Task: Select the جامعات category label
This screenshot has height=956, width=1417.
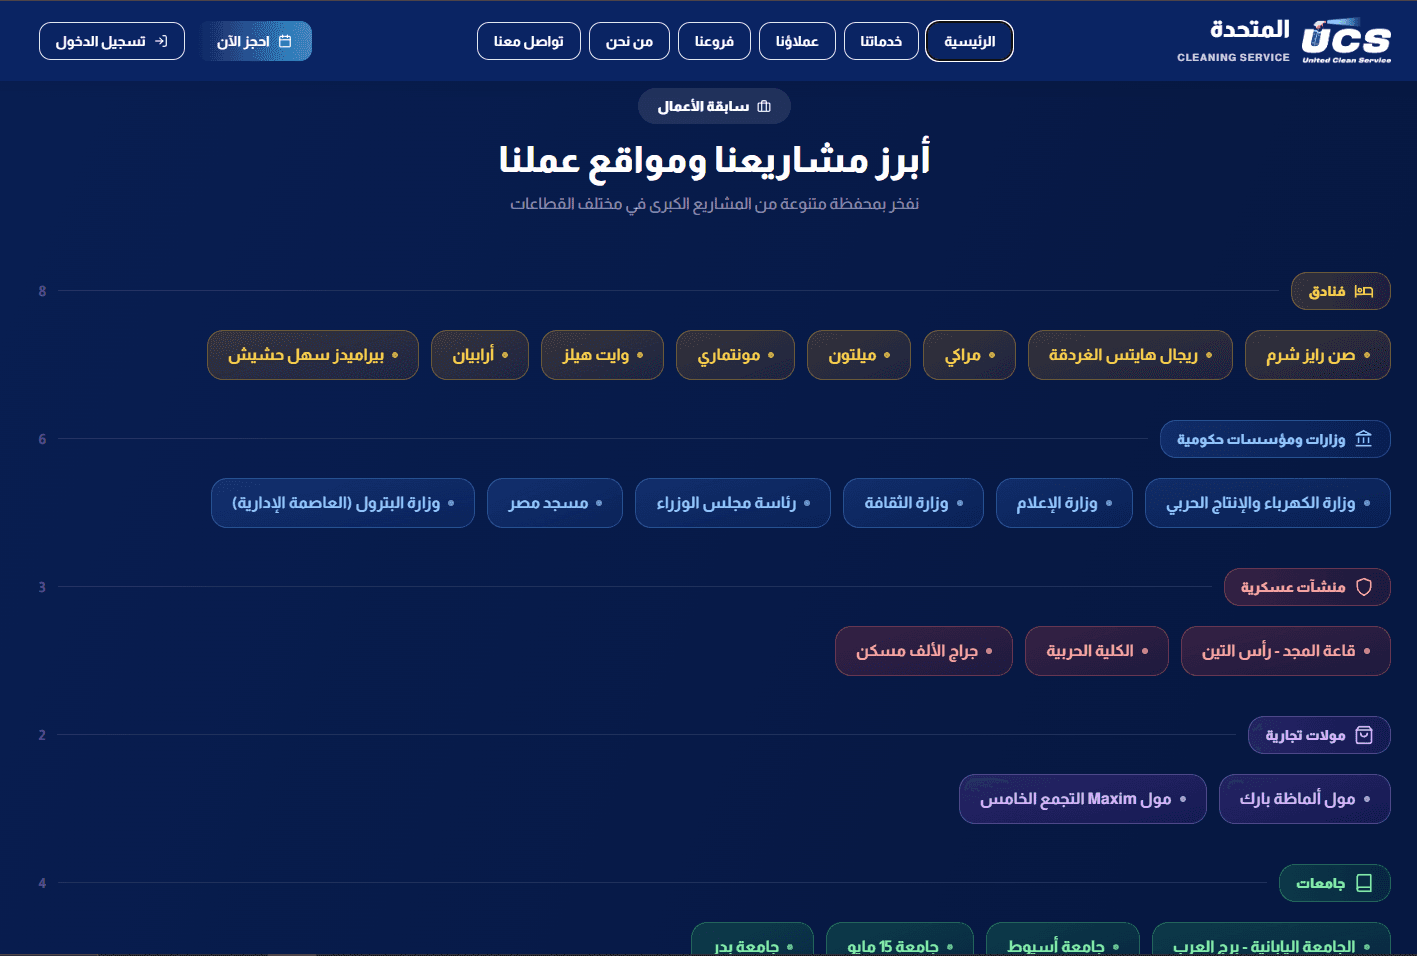Action: 1335,883
